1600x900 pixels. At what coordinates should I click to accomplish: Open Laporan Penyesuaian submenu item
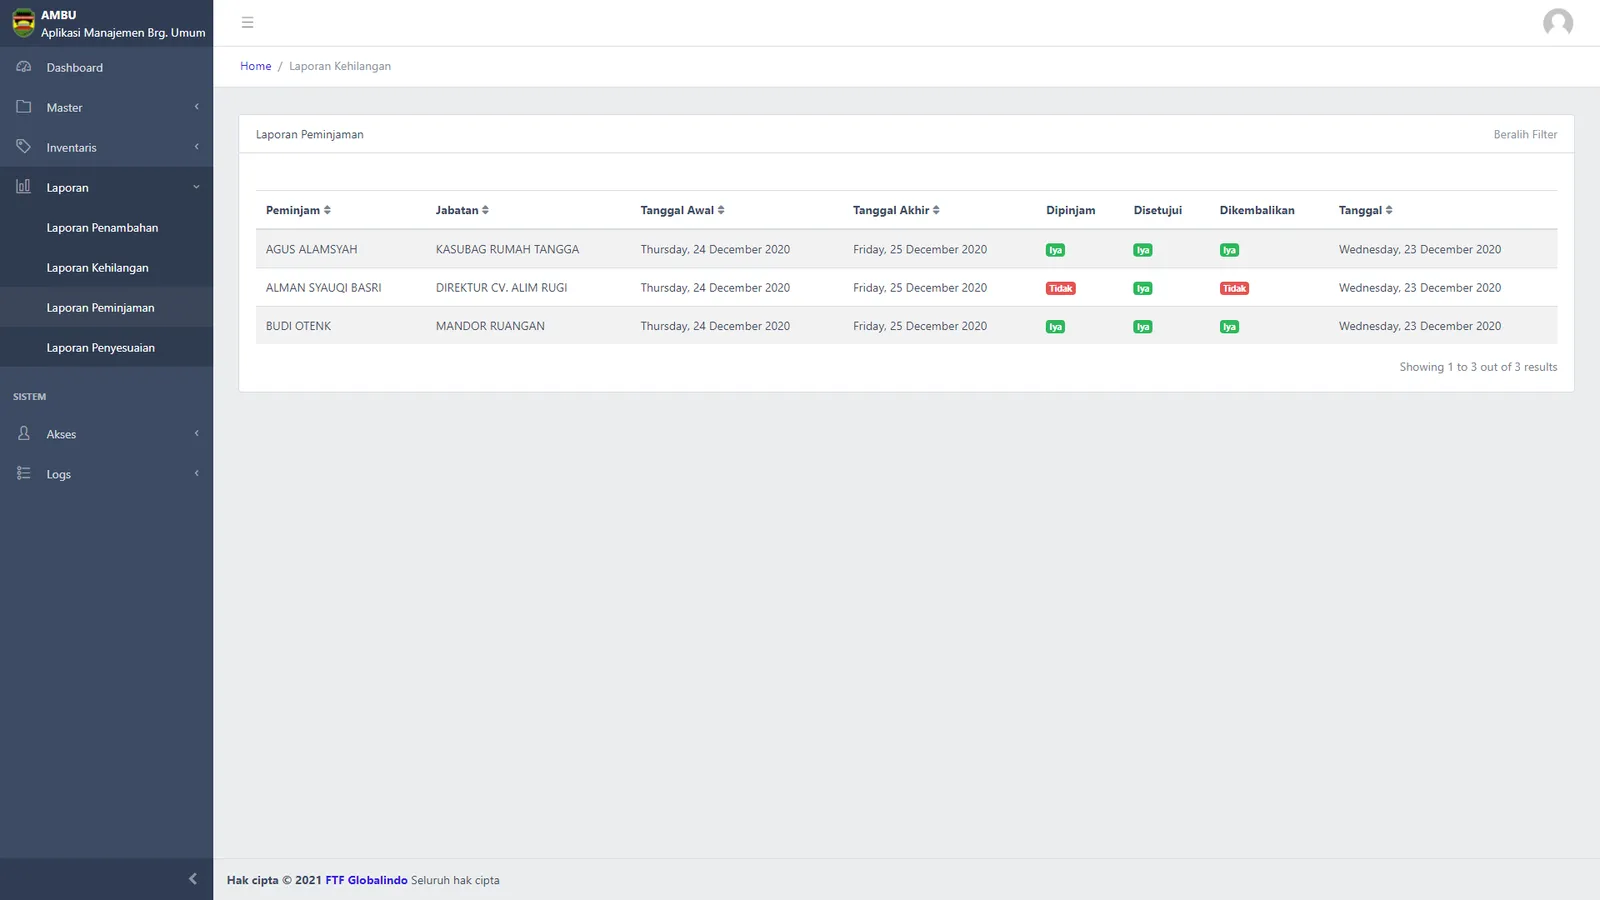click(x=106, y=348)
